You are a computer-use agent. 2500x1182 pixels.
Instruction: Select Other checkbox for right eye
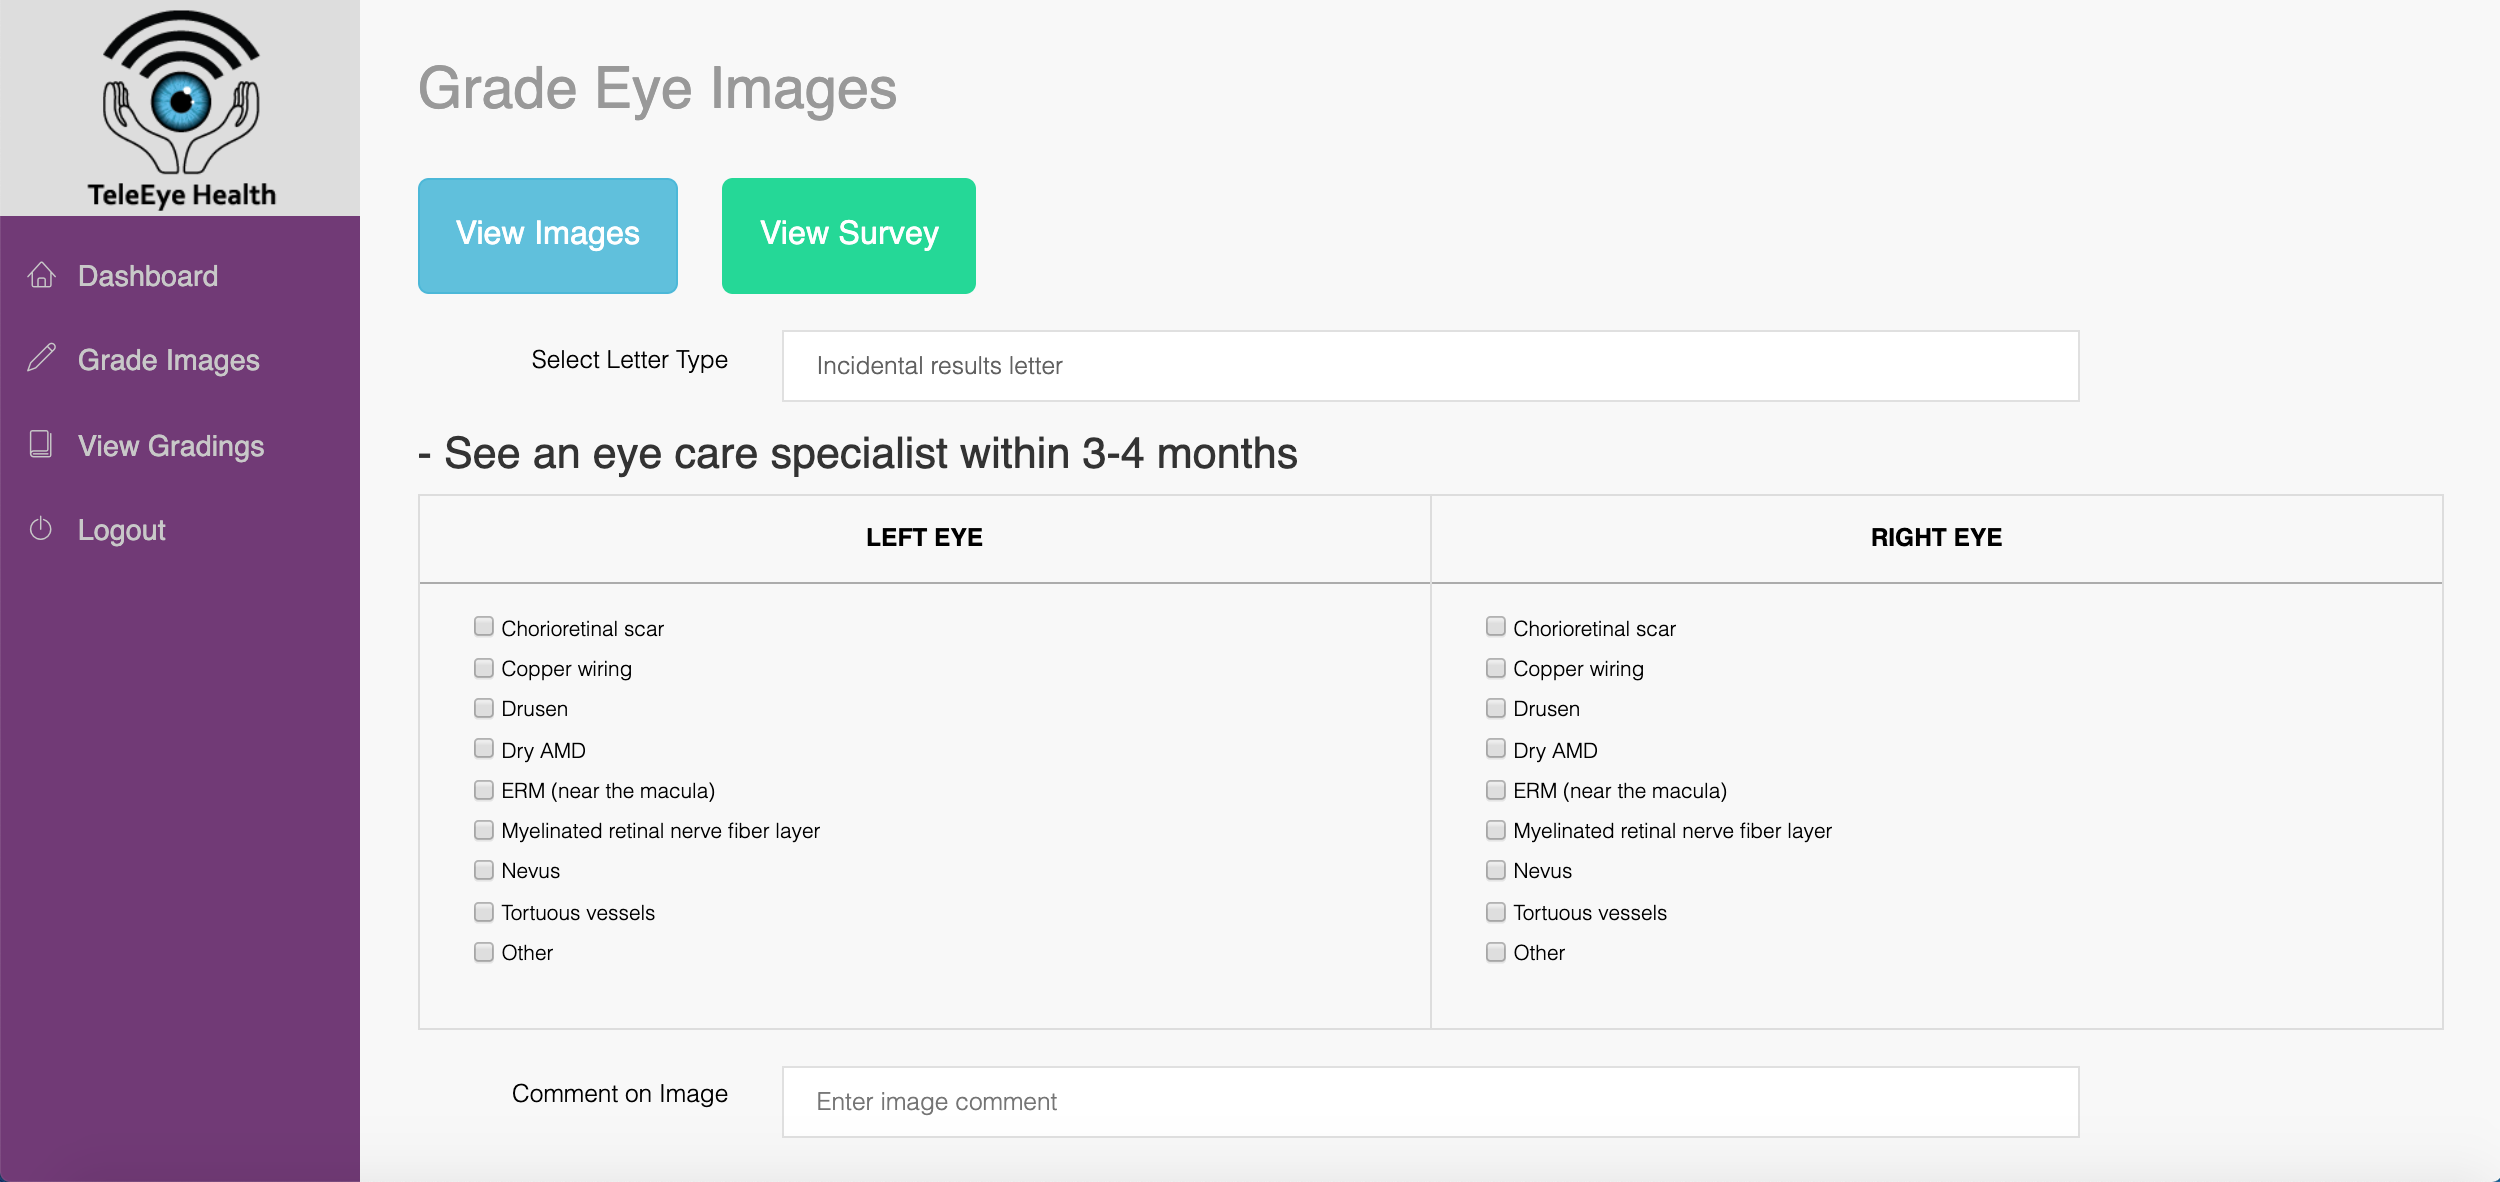[x=1496, y=952]
